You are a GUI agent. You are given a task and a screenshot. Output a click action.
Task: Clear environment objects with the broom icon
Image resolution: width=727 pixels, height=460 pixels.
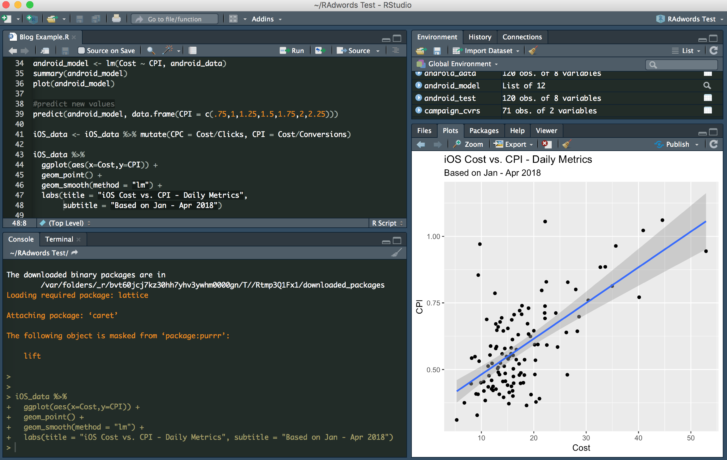tap(532, 50)
